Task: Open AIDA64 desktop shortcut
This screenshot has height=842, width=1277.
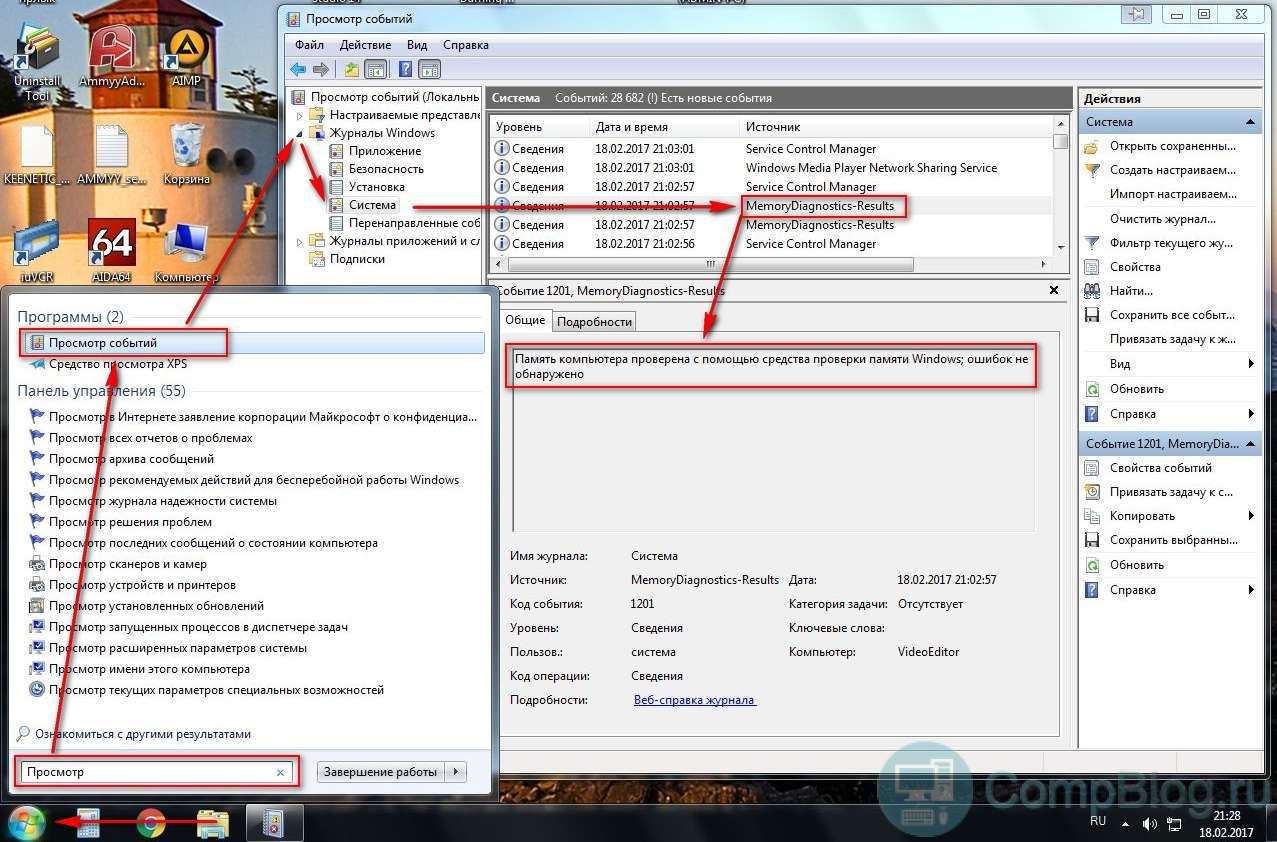Action: [112, 250]
